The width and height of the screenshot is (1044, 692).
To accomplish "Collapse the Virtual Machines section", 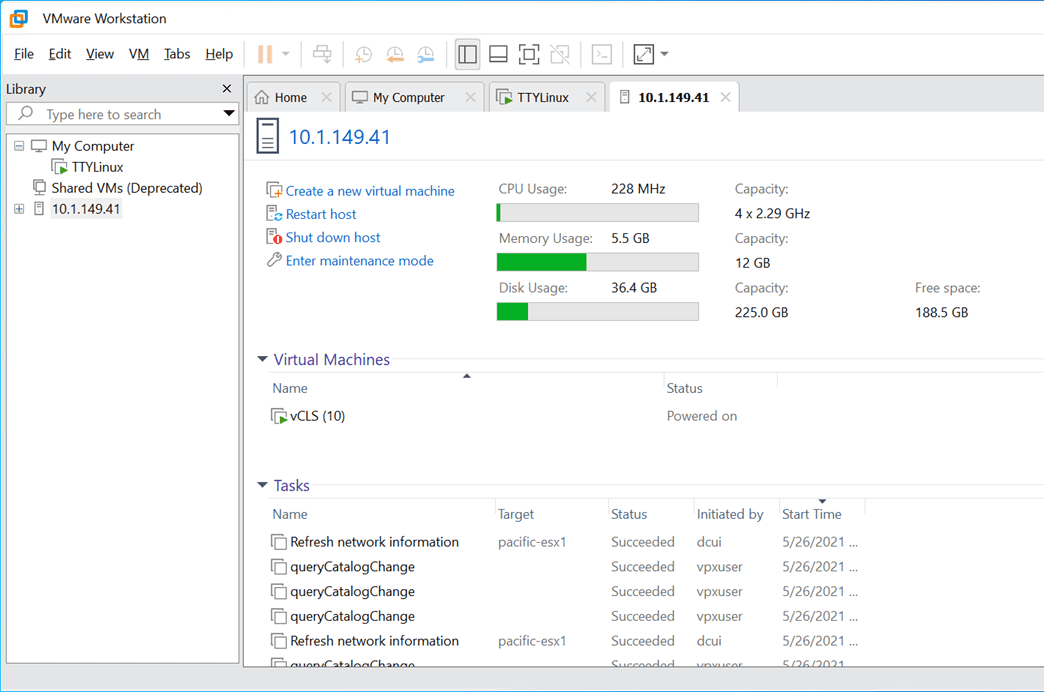I will (262, 360).
